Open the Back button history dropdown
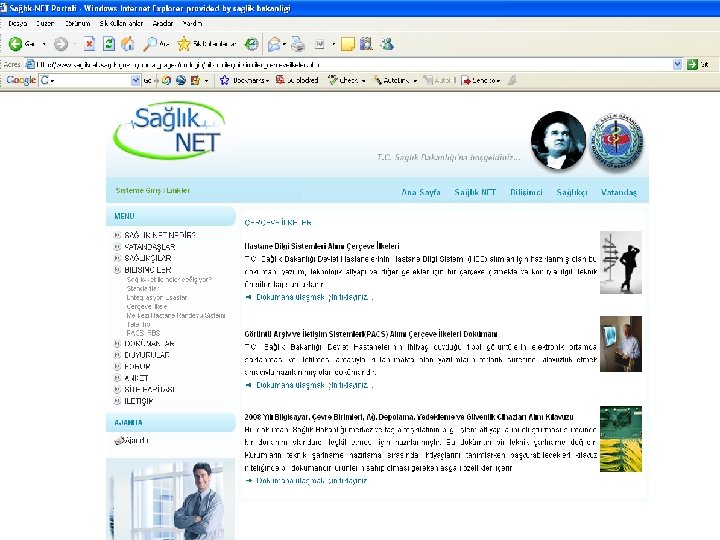 (44, 44)
